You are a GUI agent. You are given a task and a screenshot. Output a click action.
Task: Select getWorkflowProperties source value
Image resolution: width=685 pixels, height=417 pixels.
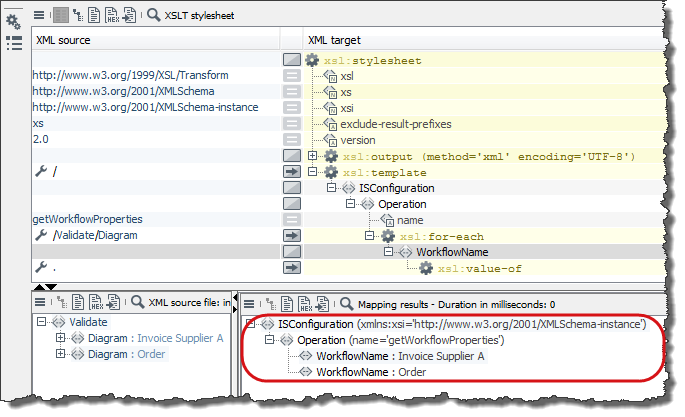pos(88,219)
